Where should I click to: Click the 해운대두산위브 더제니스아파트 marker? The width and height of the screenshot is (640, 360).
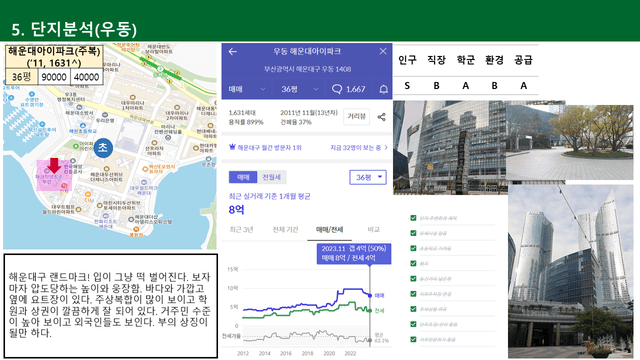click(106, 169)
